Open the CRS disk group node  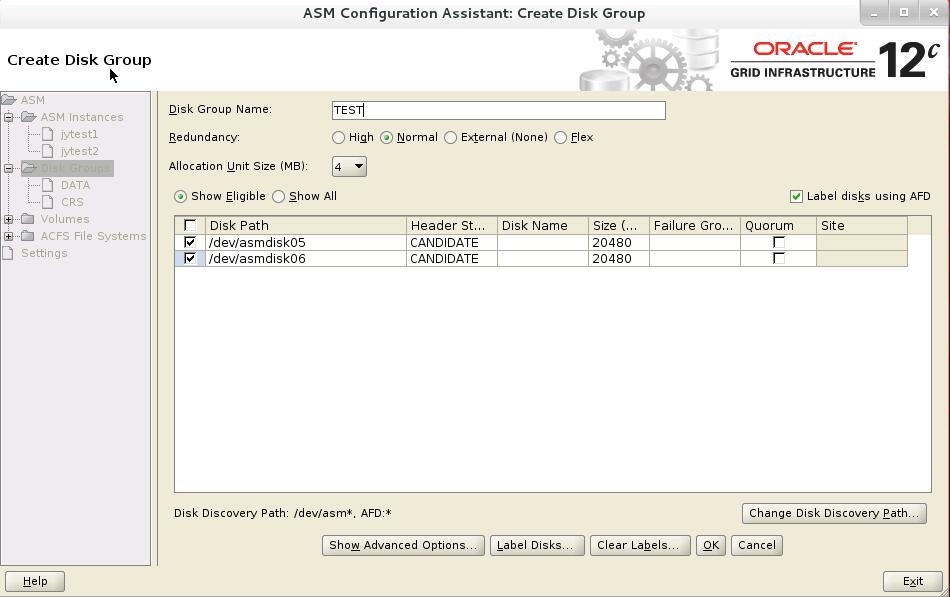click(72, 202)
